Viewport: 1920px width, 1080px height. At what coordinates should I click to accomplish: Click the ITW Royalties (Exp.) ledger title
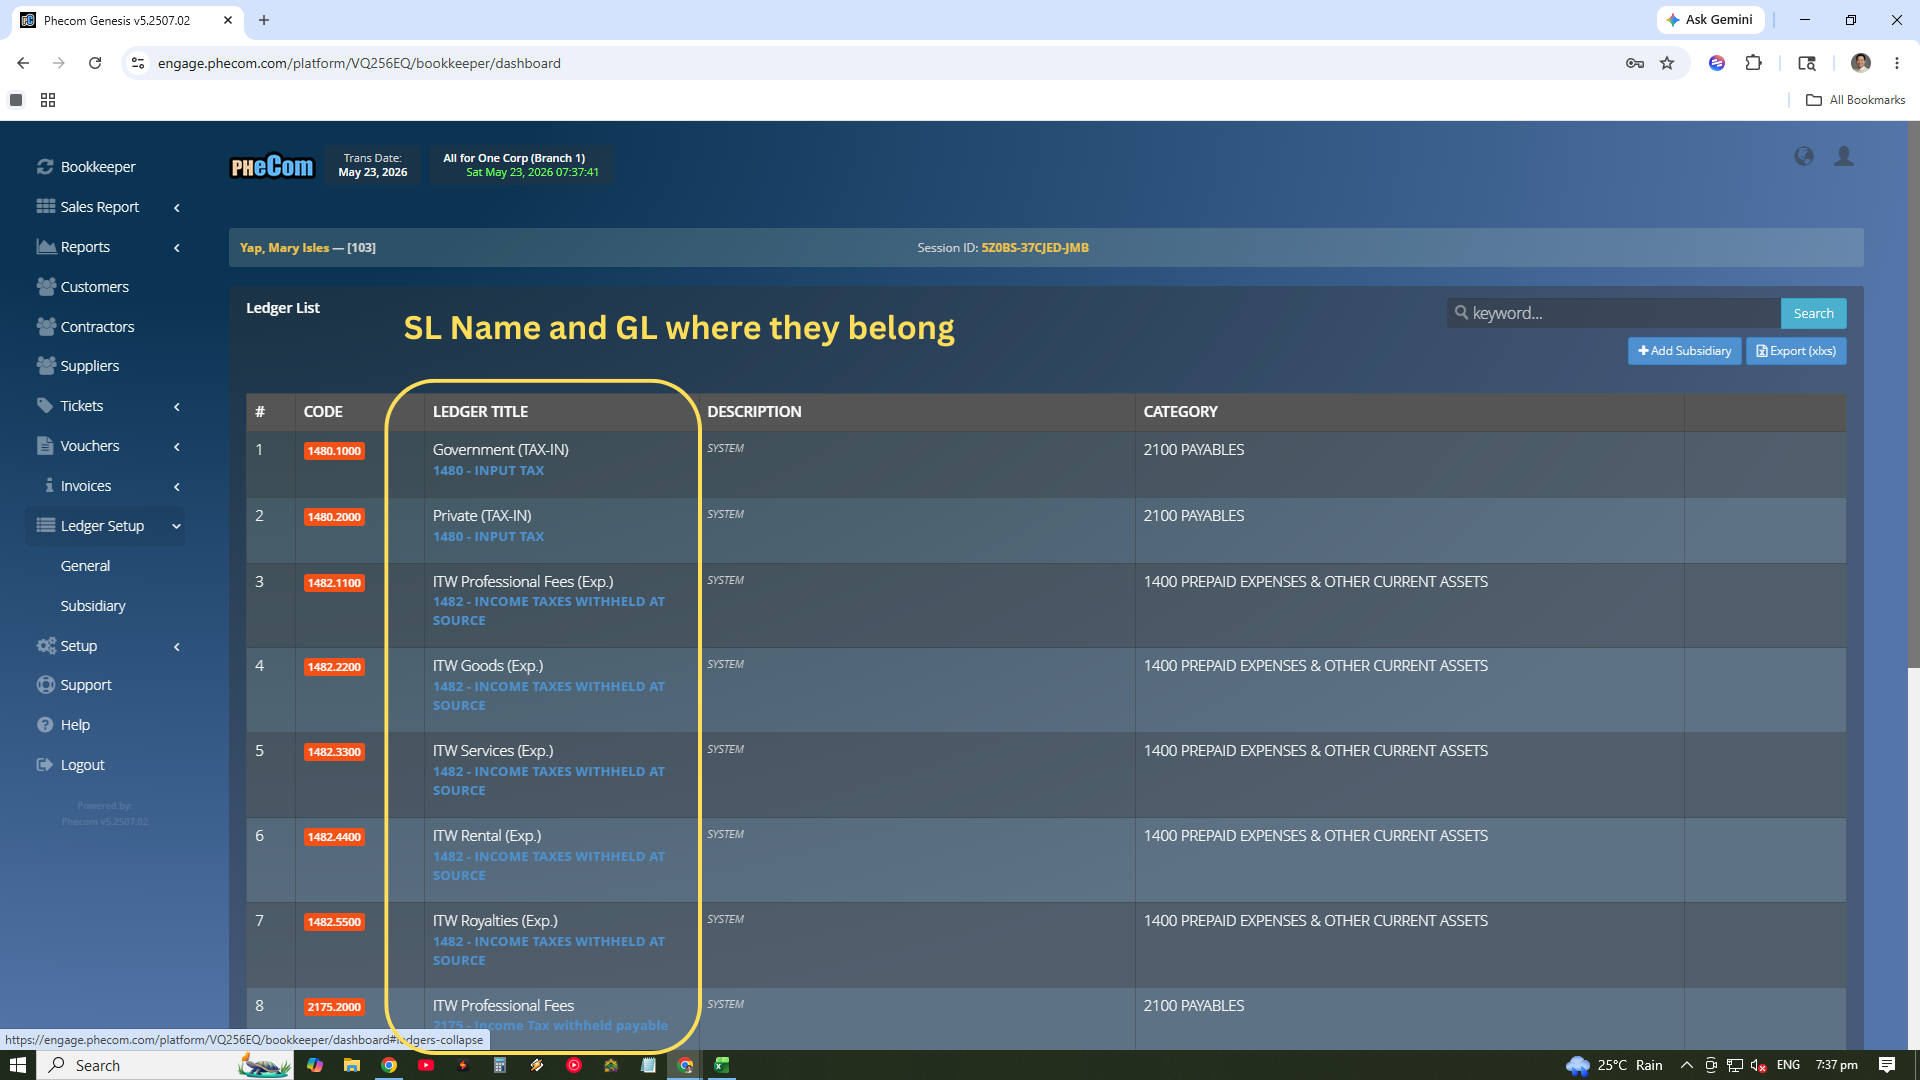coord(495,921)
